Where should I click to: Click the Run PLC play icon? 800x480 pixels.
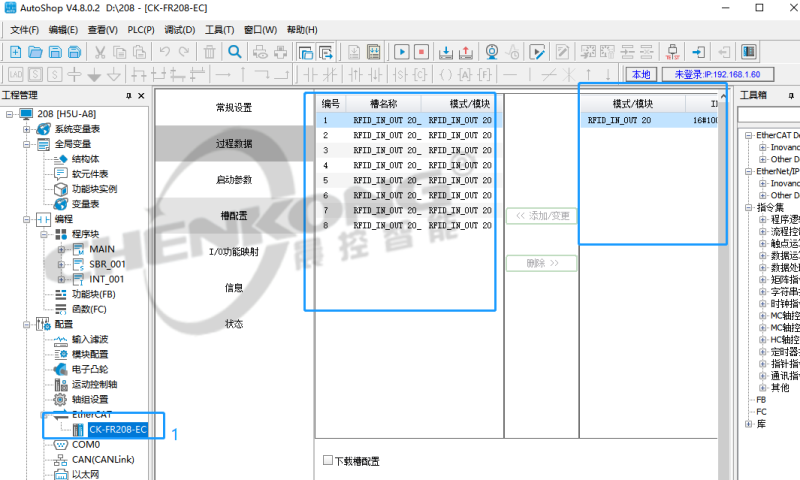point(402,51)
